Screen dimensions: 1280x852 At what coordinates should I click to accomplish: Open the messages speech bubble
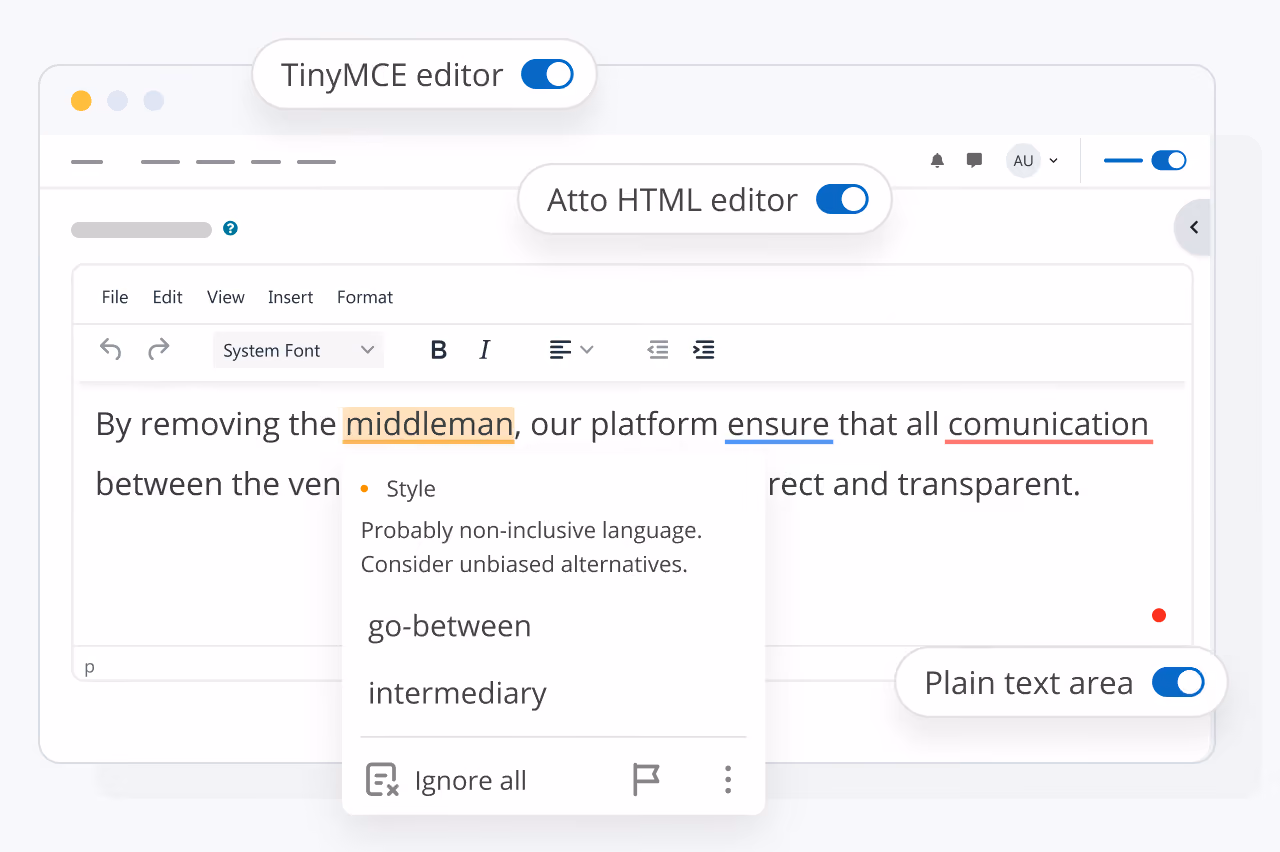pyautogui.click(x=974, y=160)
